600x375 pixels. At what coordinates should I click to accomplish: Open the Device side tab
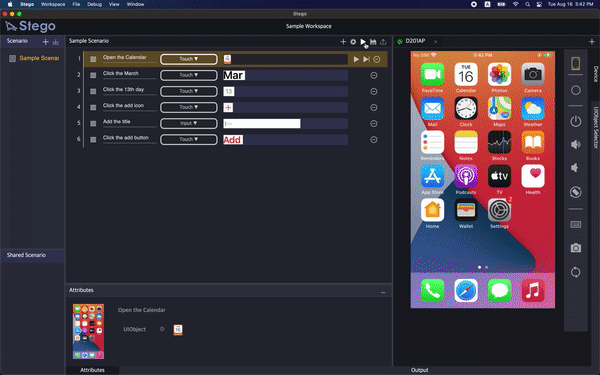(596, 74)
